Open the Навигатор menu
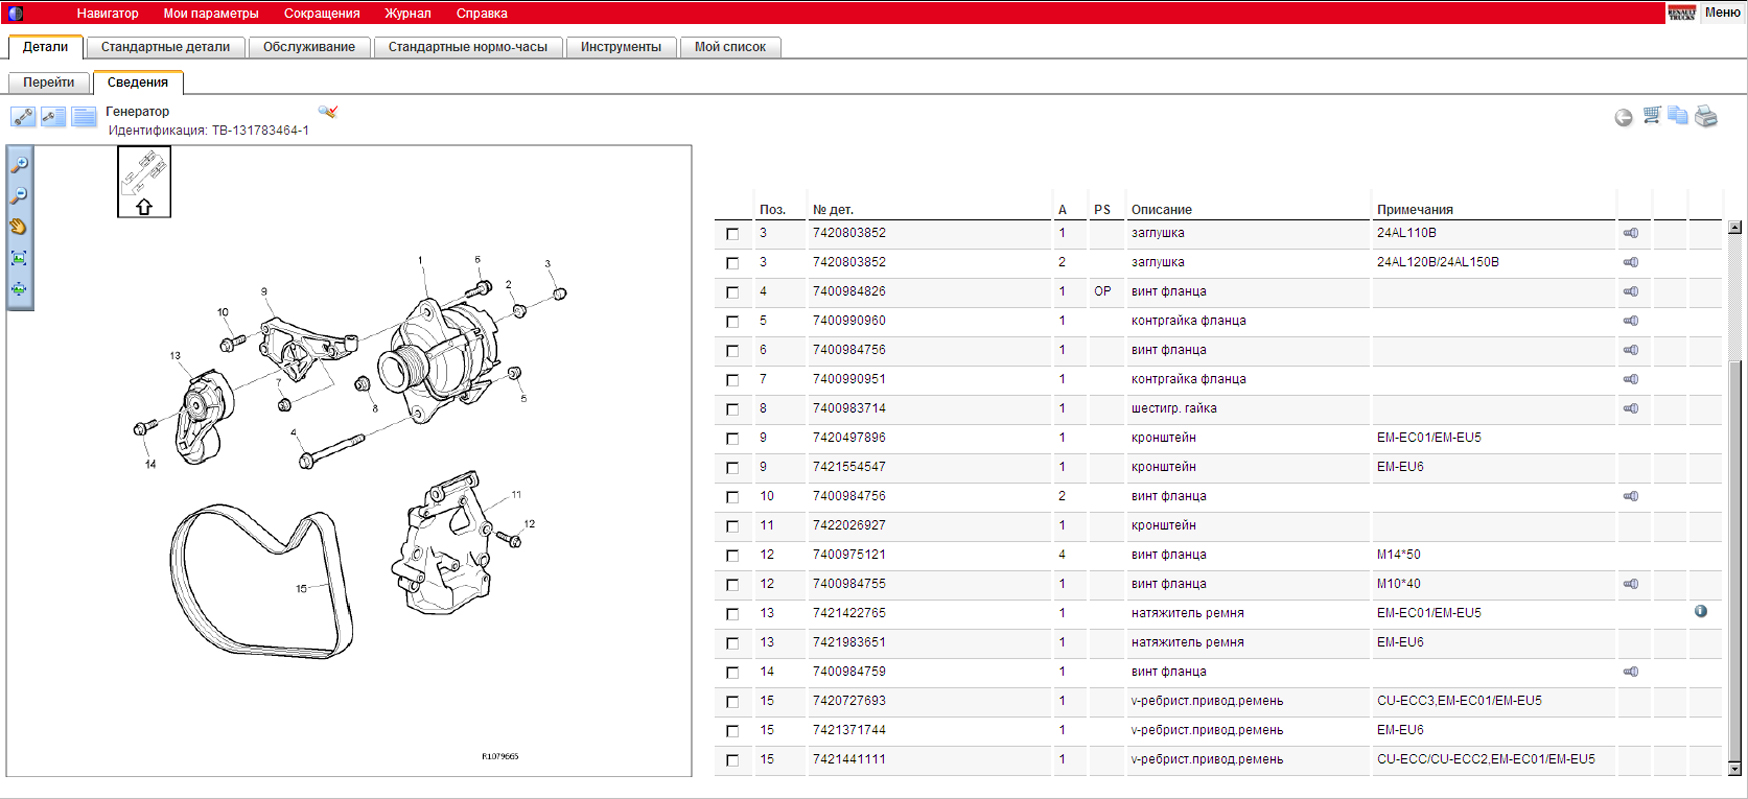 click(x=107, y=13)
